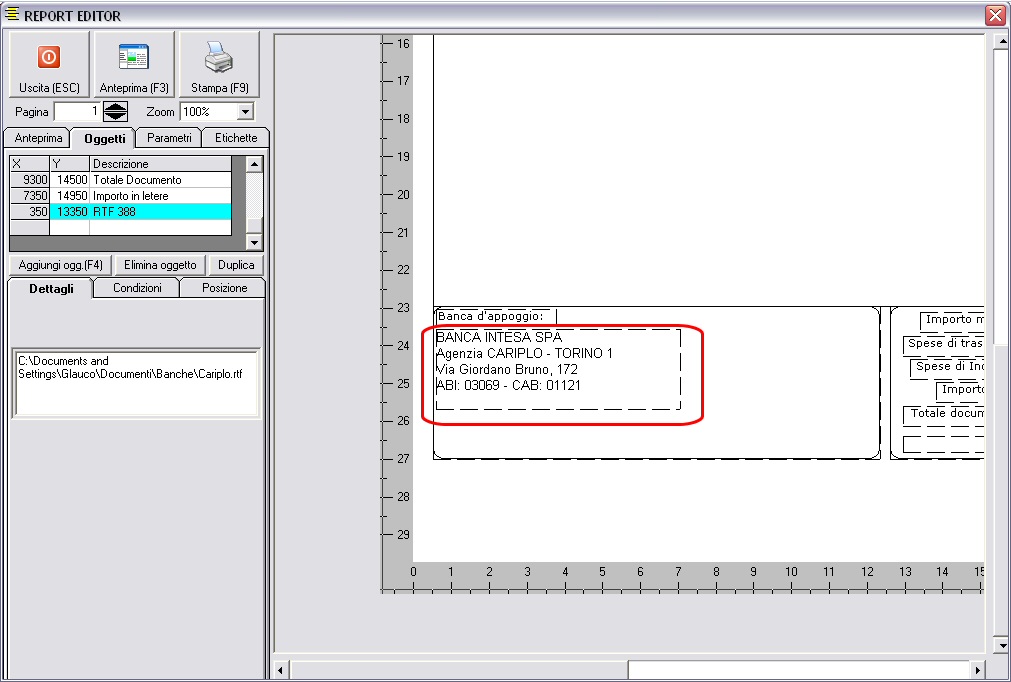
Task: Click the Y value 13350 cell
Action: point(70,211)
